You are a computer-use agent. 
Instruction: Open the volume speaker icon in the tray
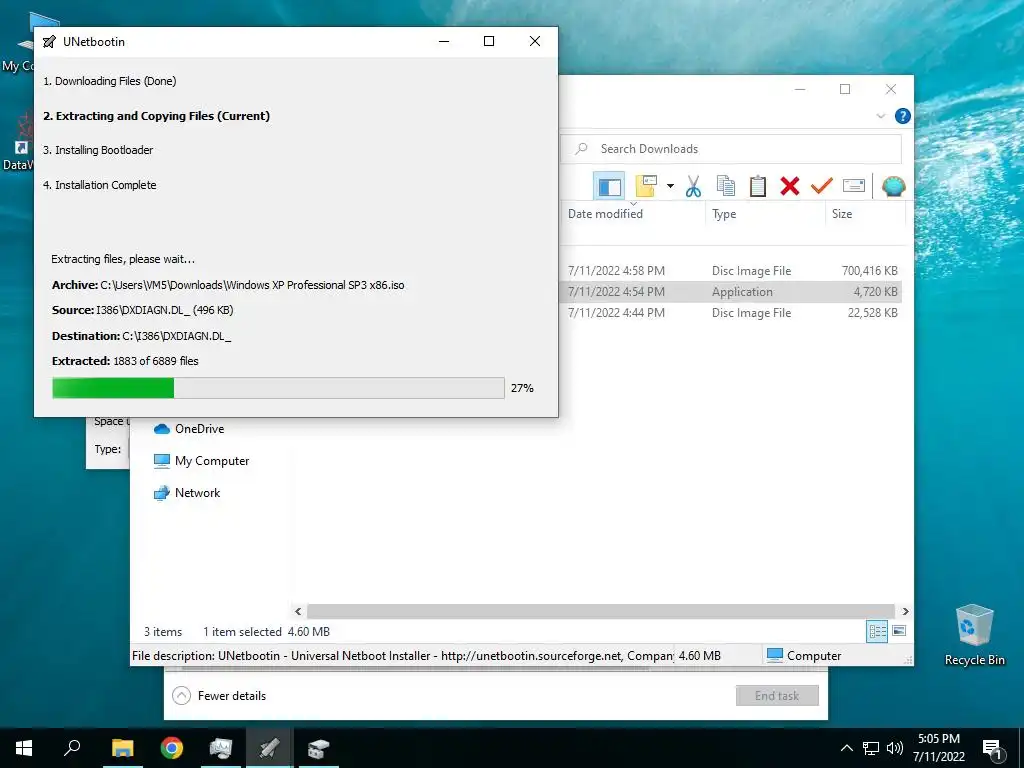[895, 748]
